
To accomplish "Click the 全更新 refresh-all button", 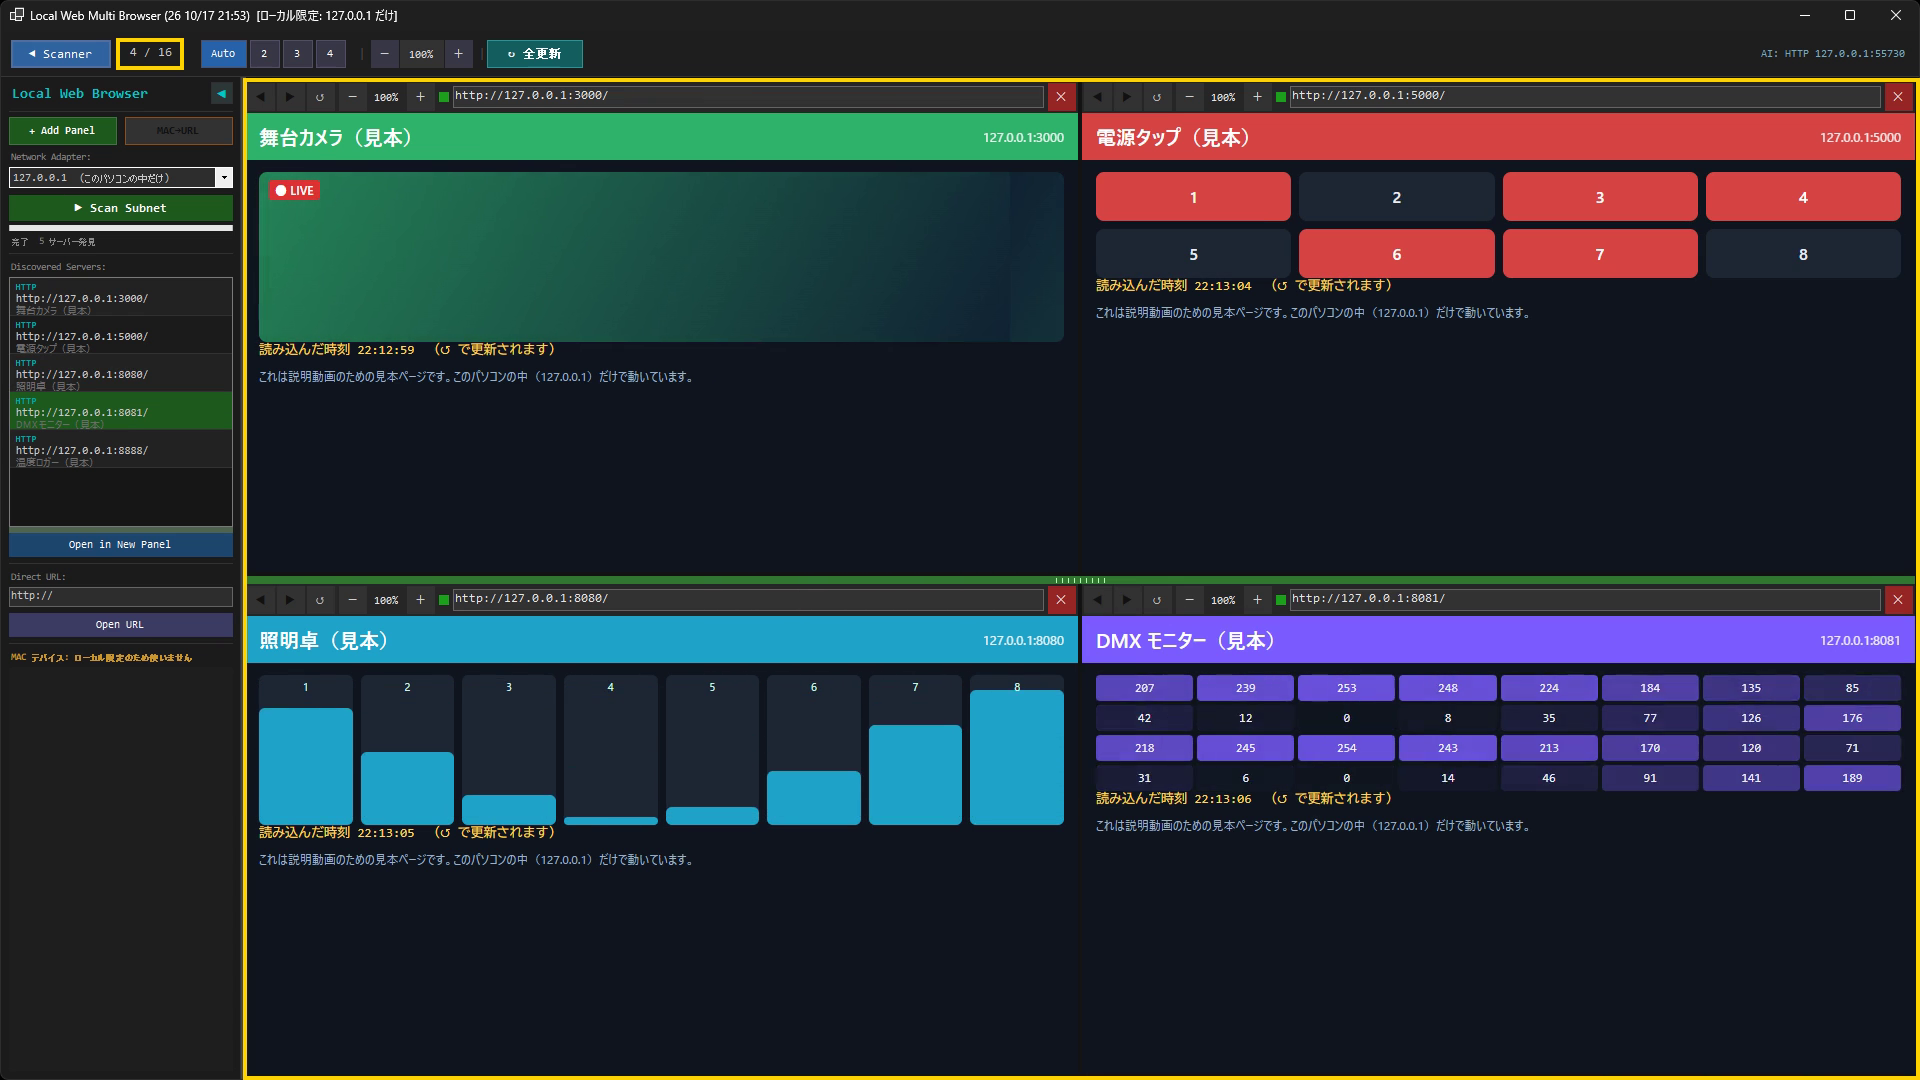I will tap(535, 54).
